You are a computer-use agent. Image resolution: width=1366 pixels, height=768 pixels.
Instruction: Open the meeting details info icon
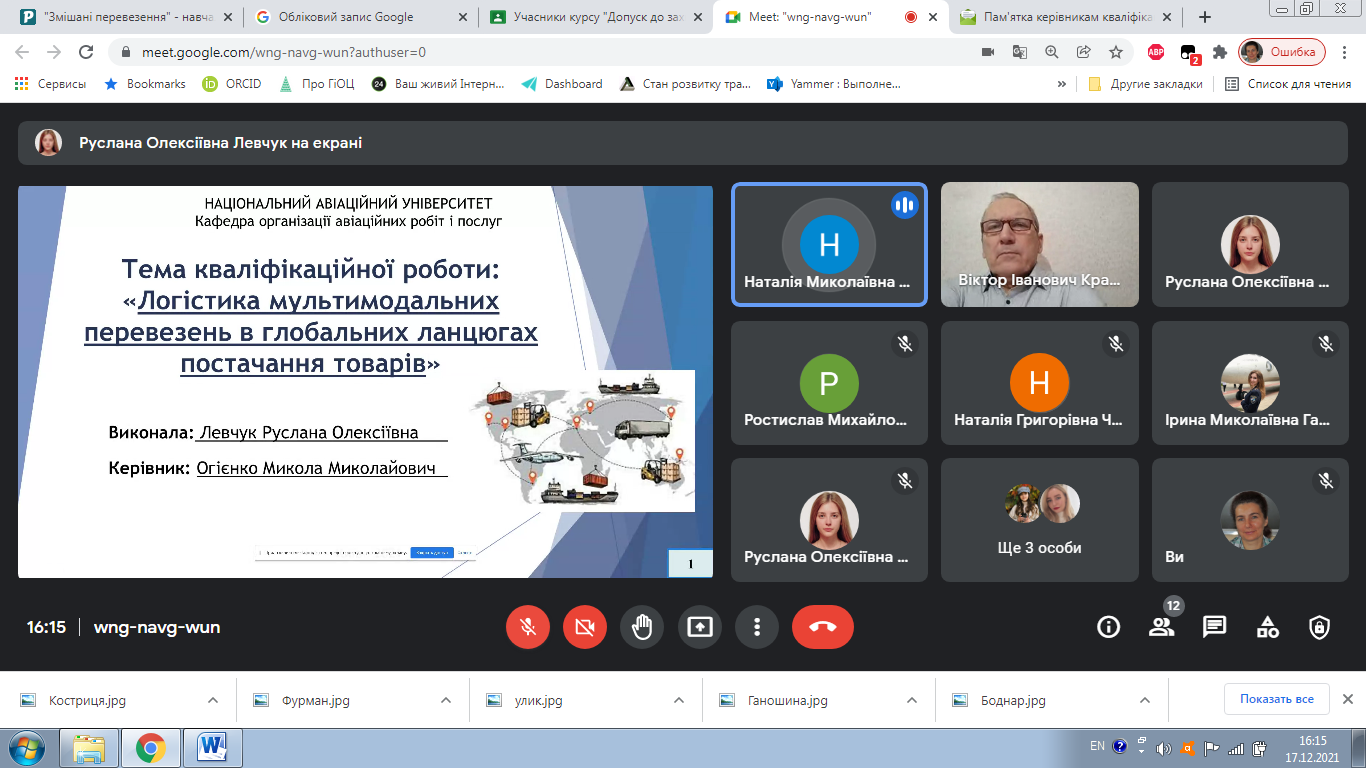coord(1108,627)
